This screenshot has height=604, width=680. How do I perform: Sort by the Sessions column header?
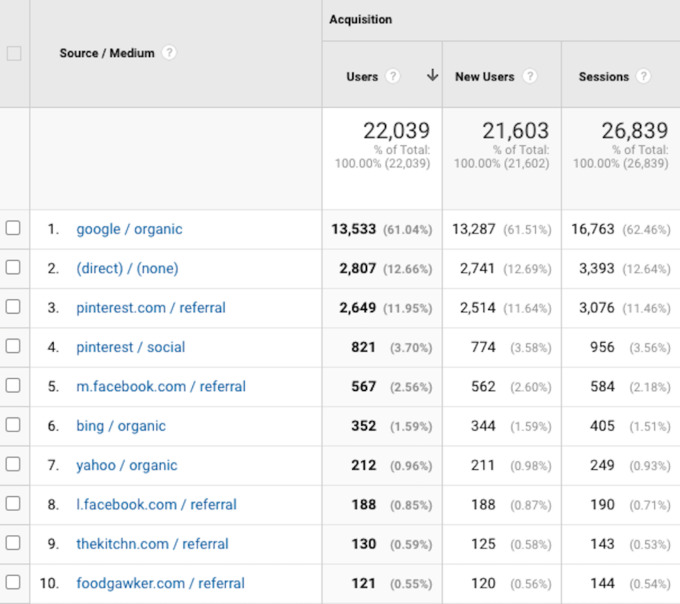604,77
